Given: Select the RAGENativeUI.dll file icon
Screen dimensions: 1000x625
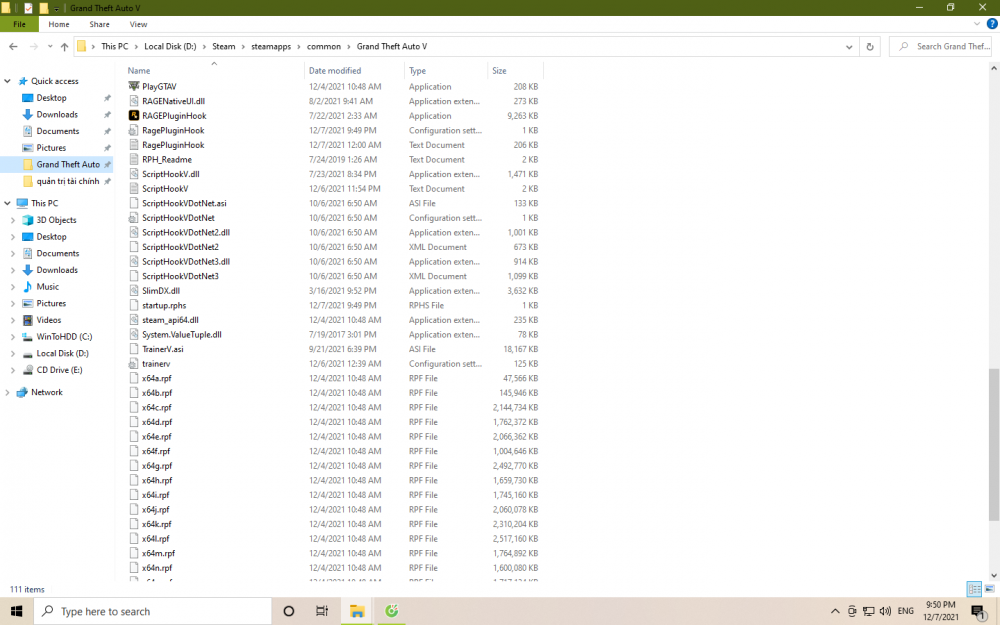Looking at the screenshot, I should [133, 101].
